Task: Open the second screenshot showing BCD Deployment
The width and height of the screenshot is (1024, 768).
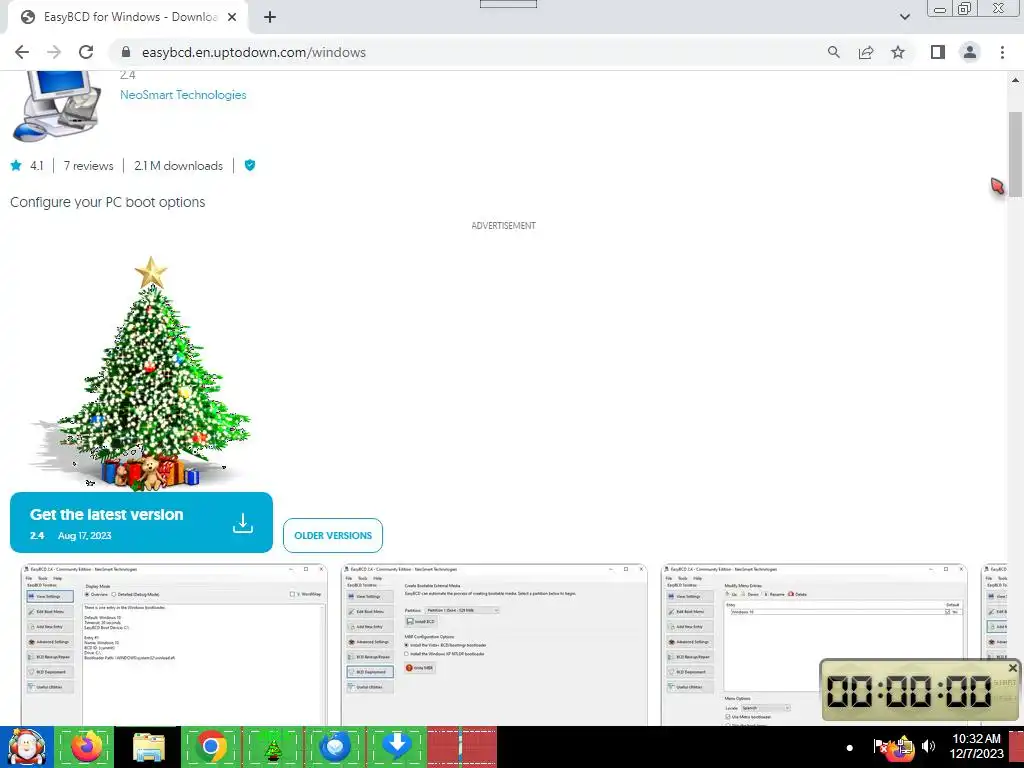Action: (494, 645)
